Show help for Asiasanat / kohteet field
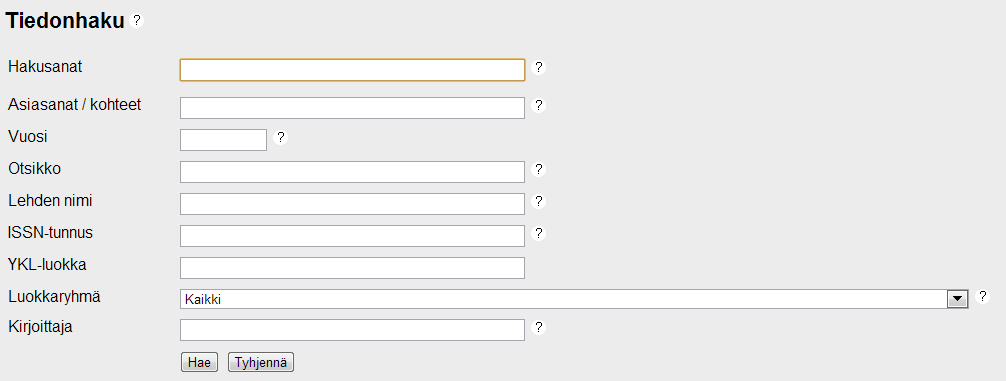This screenshot has width=1006, height=381. [539, 105]
